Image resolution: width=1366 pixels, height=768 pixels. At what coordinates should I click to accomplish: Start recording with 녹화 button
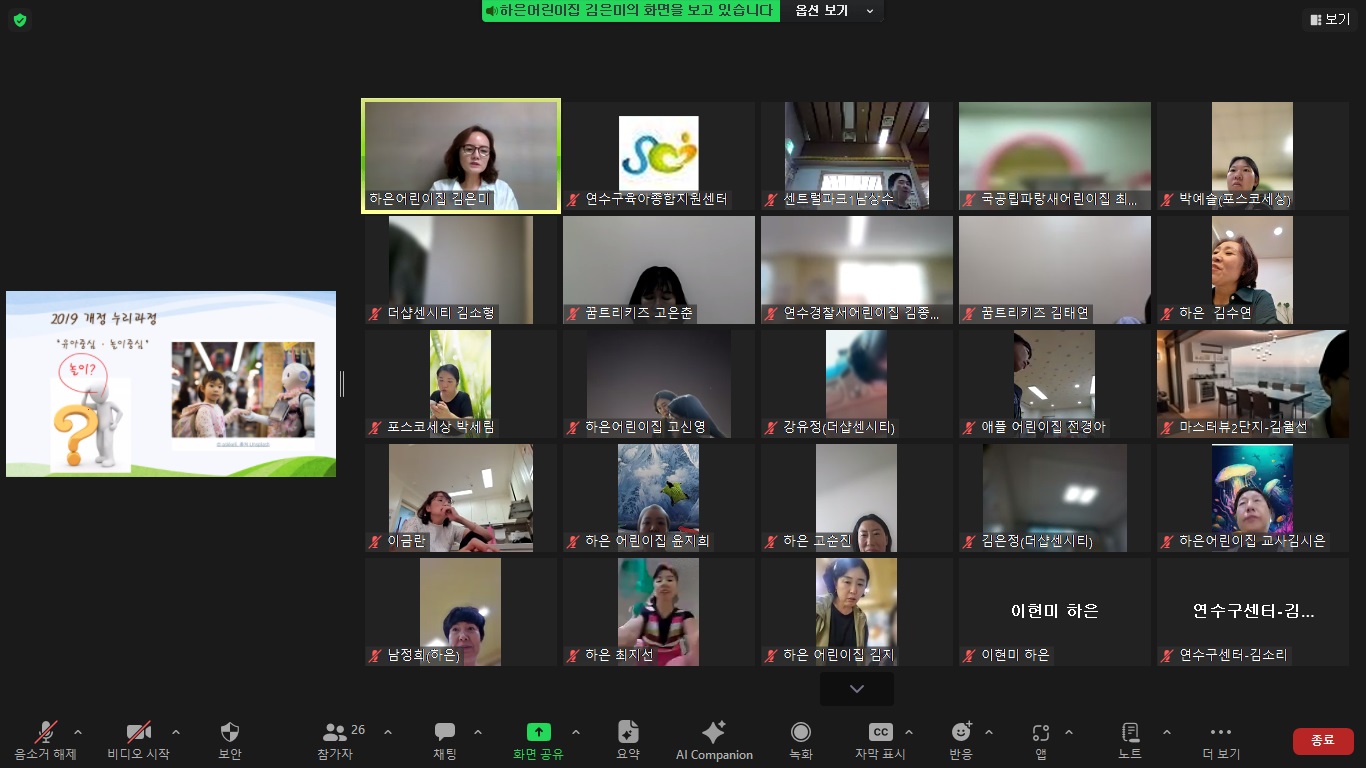tap(801, 741)
